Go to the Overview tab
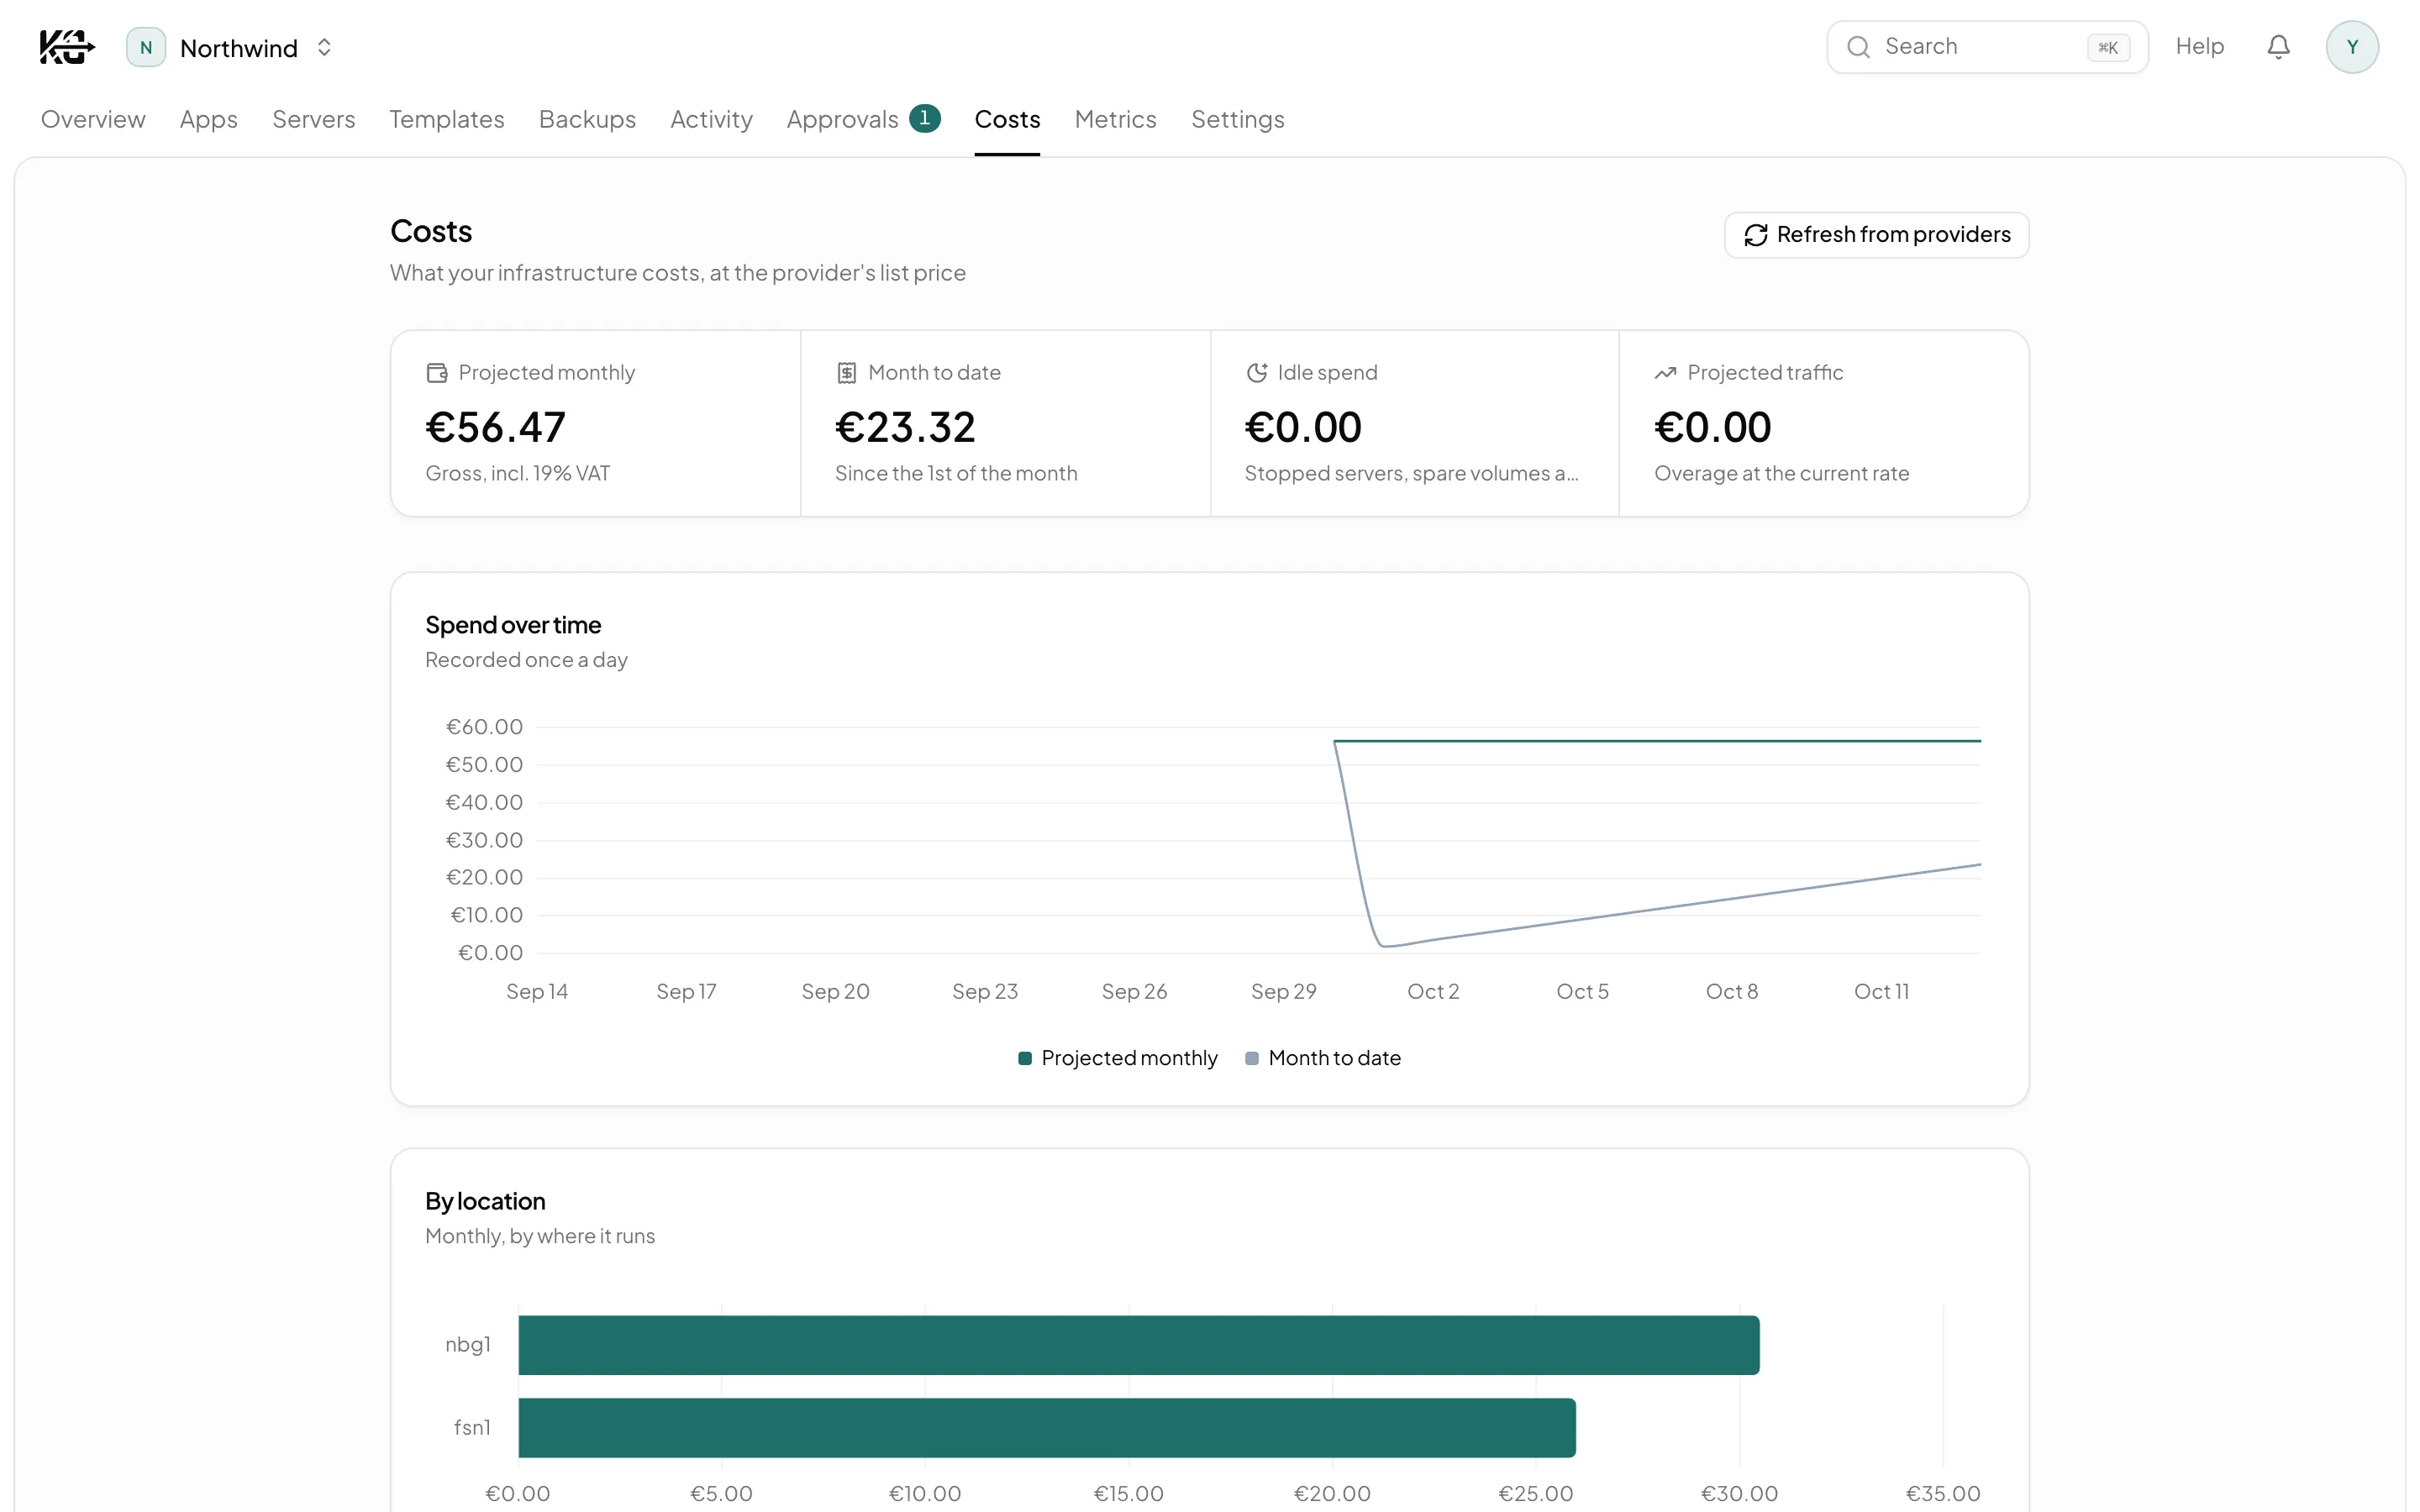2420x1512 pixels. click(x=93, y=119)
